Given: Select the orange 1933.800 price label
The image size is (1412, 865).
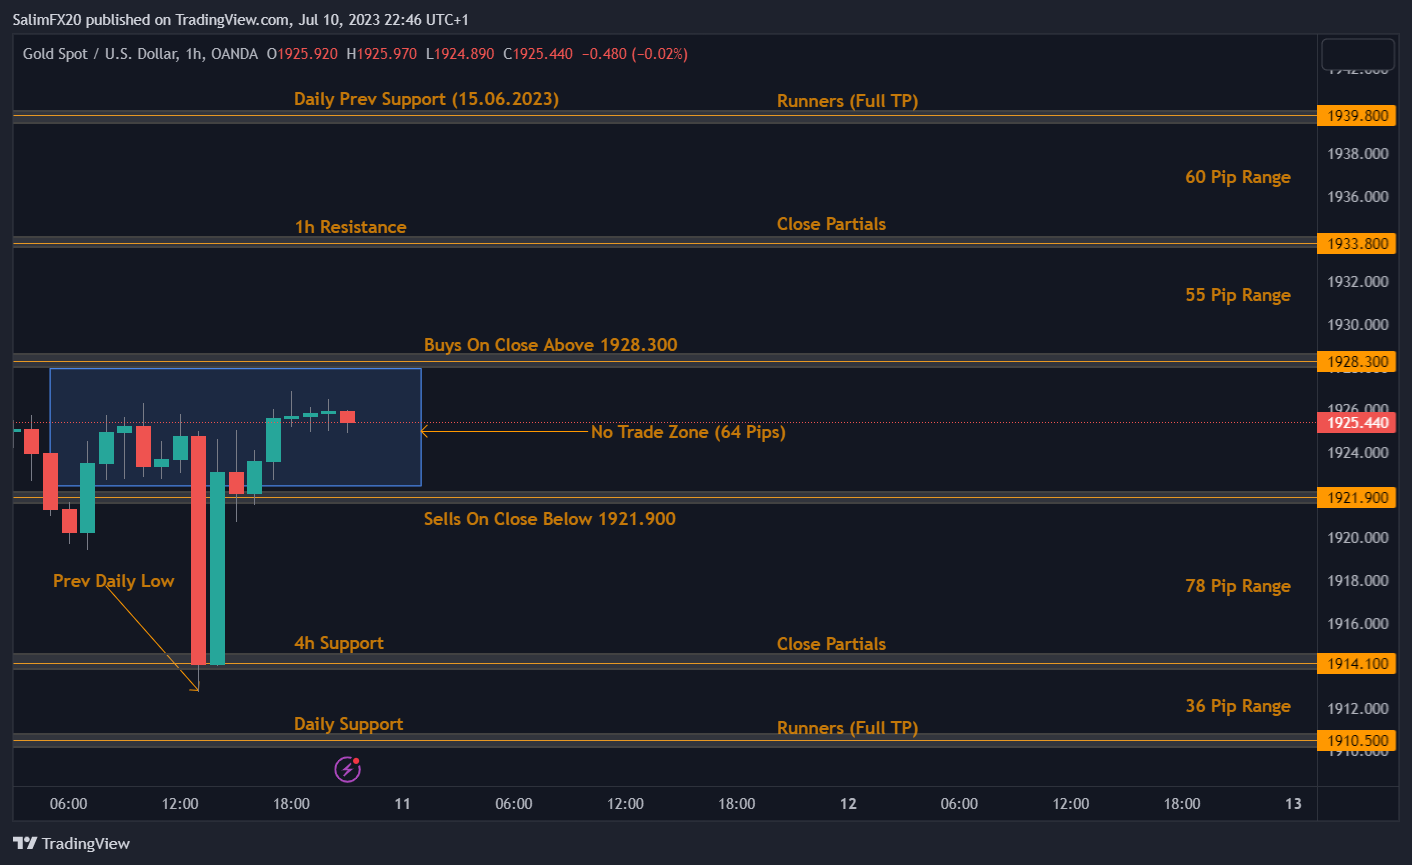Looking at the screenshot, I should coord(1356,243).
